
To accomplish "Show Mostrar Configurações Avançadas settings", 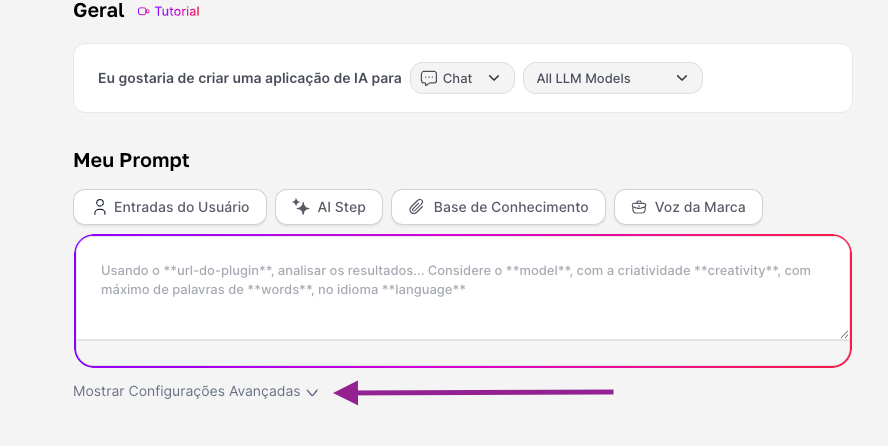I will point(187,391).
